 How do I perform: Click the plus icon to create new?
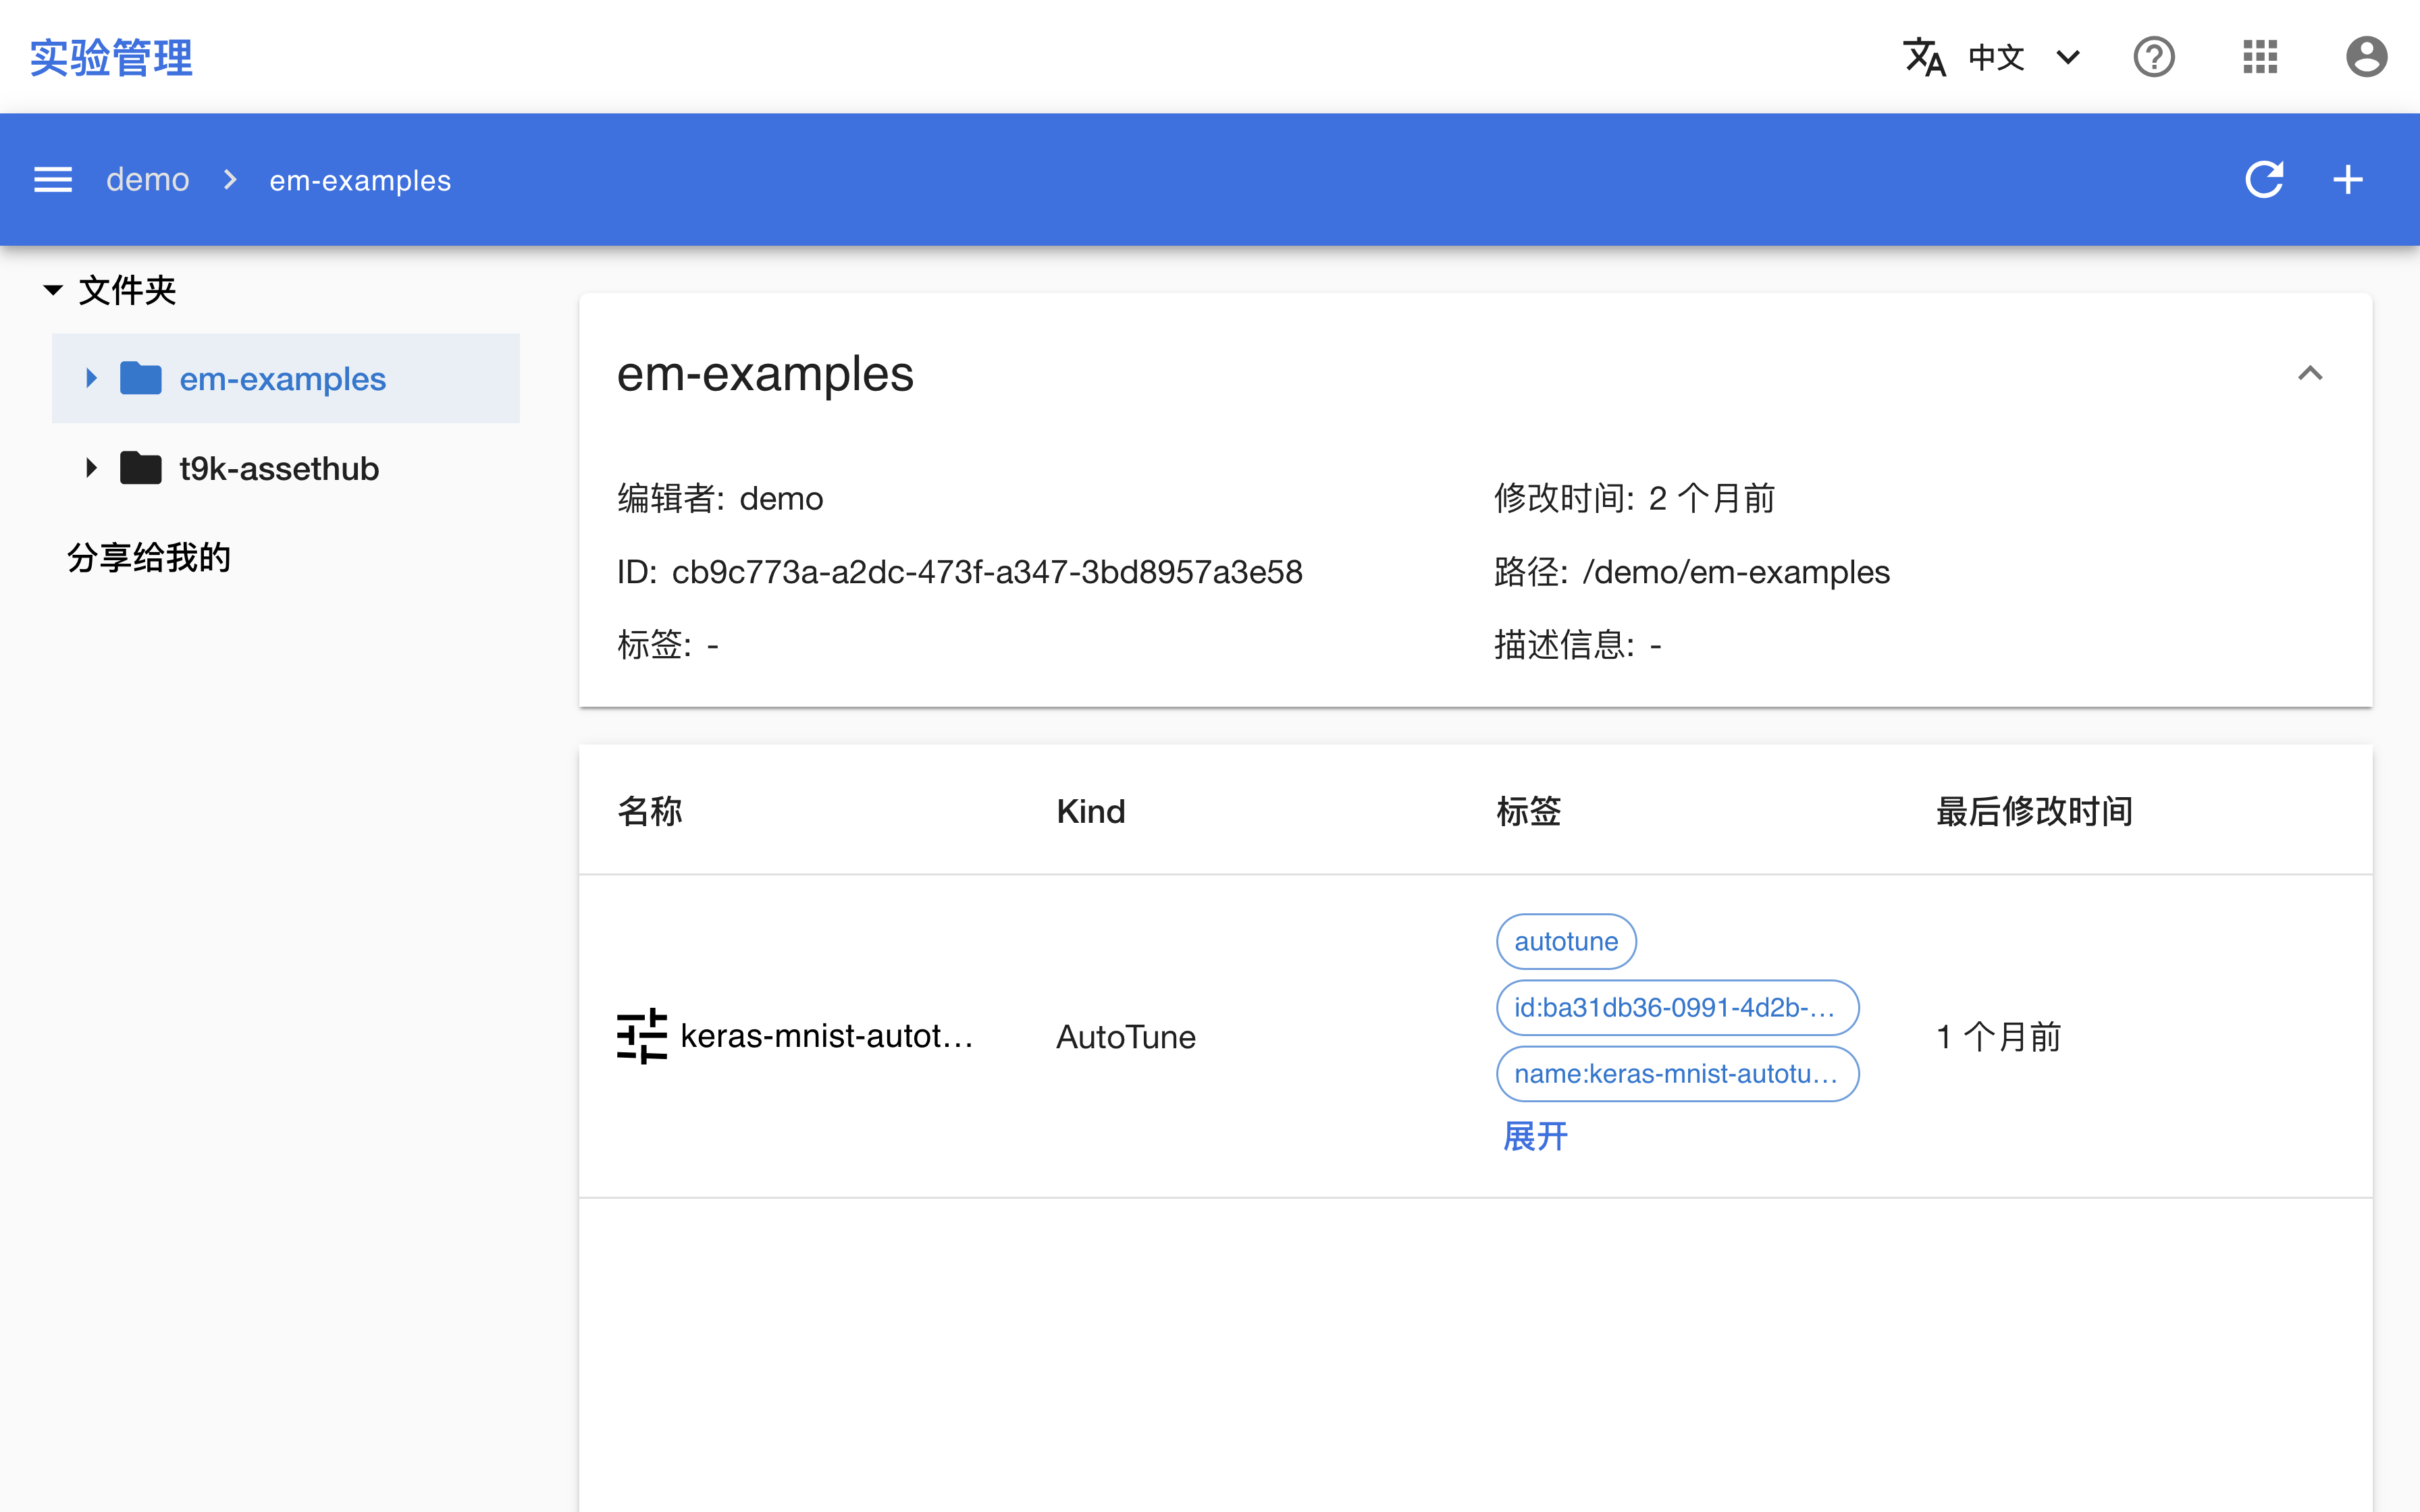click(x=2348, y=180)
